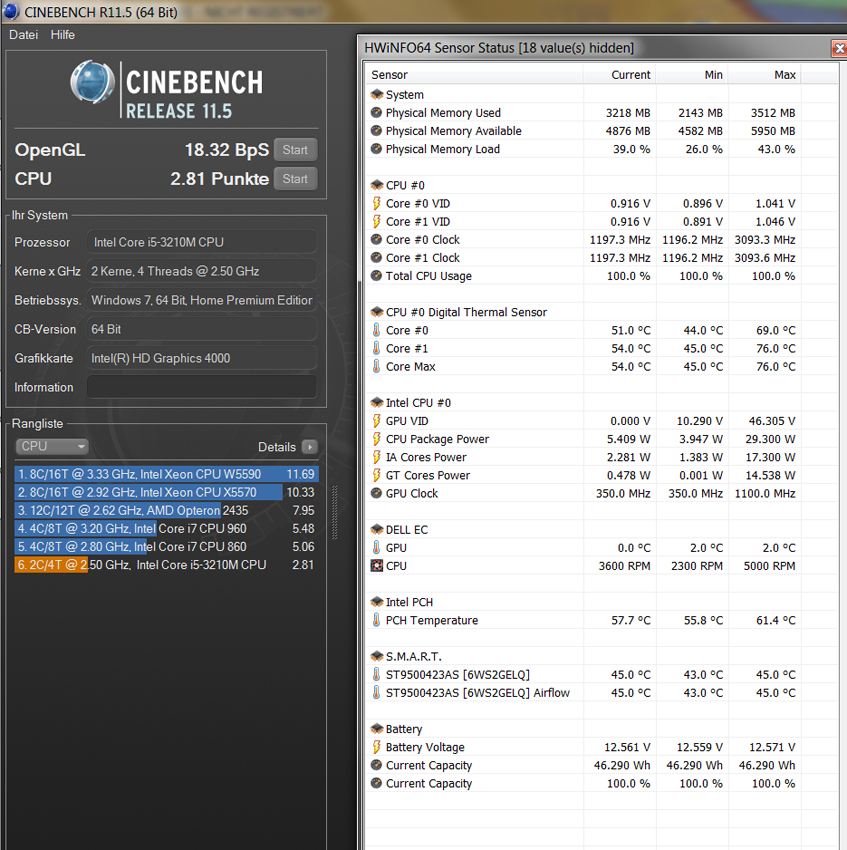
Task: Click the Cinebench globe logo
Action: tap(92, 82)
